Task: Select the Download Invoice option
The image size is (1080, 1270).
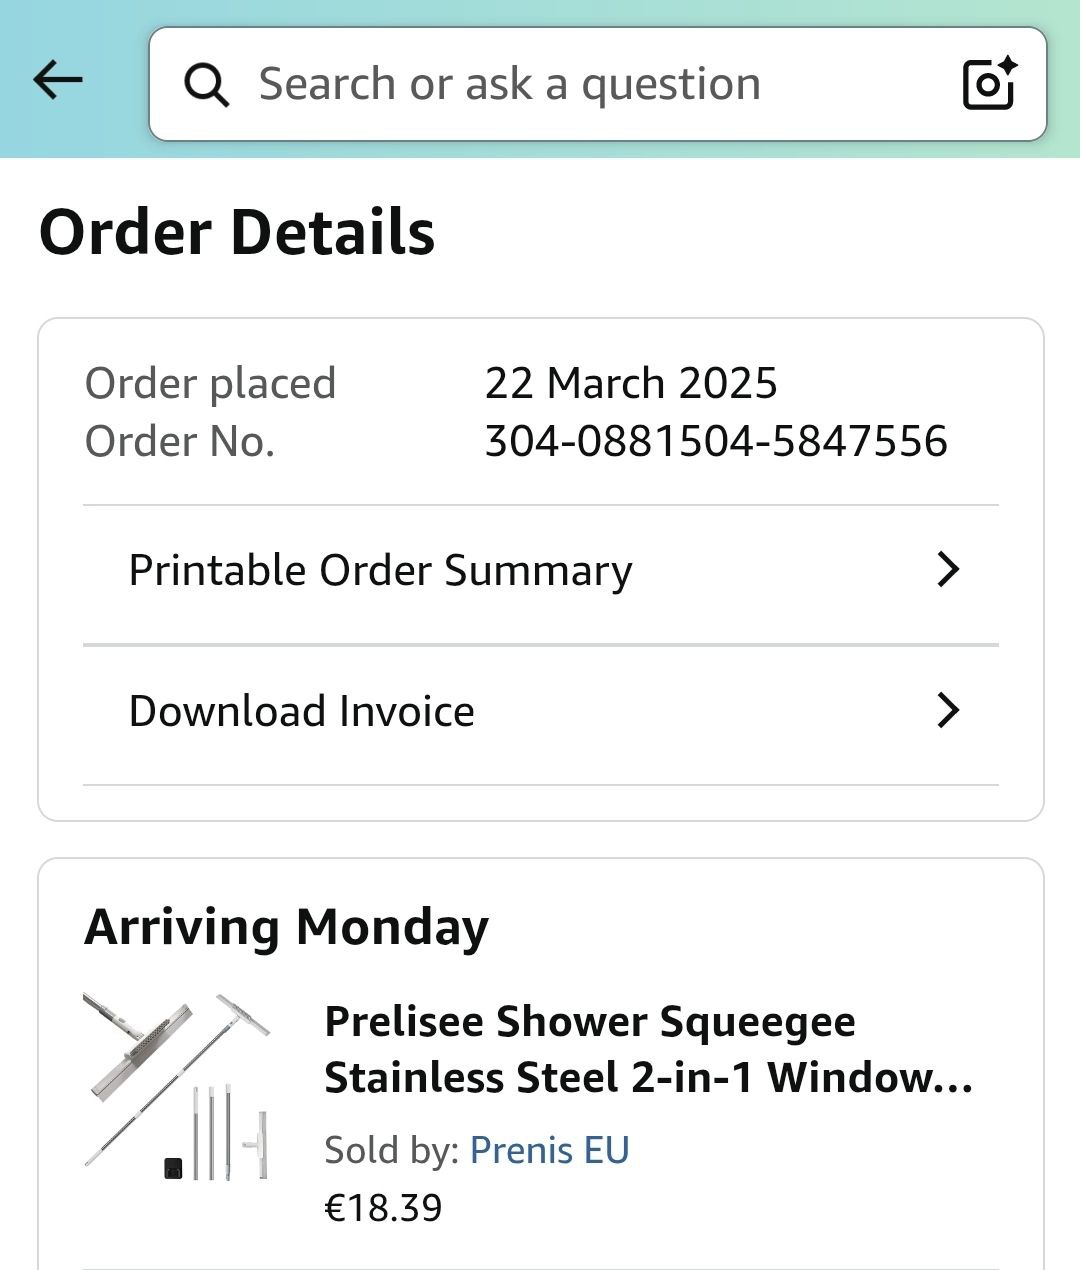Action: tap(302, 712)
